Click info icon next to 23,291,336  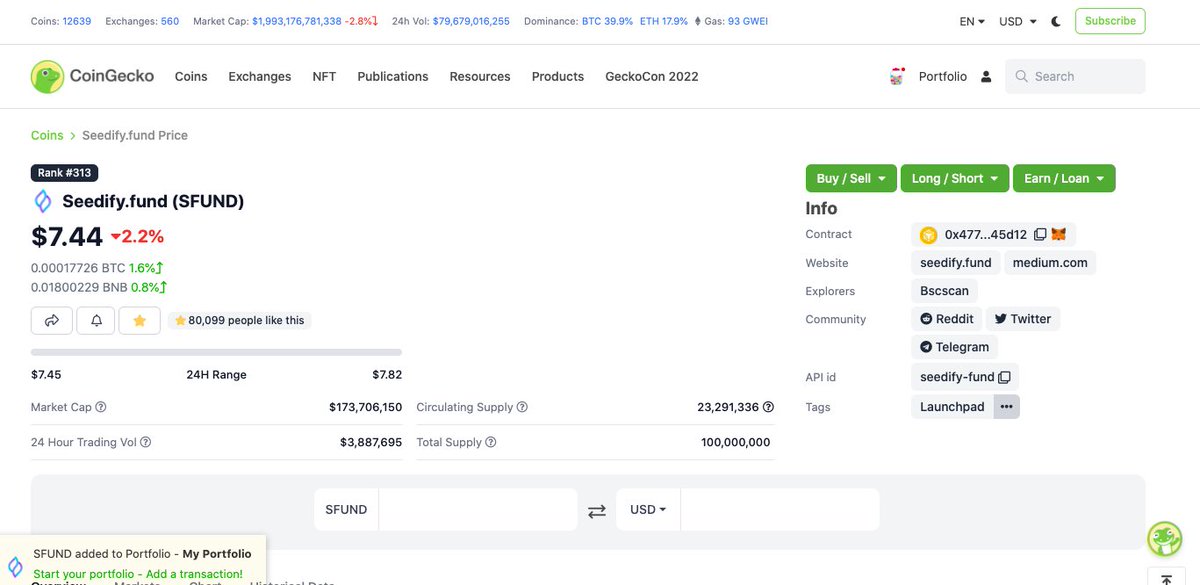coord(769,408)
